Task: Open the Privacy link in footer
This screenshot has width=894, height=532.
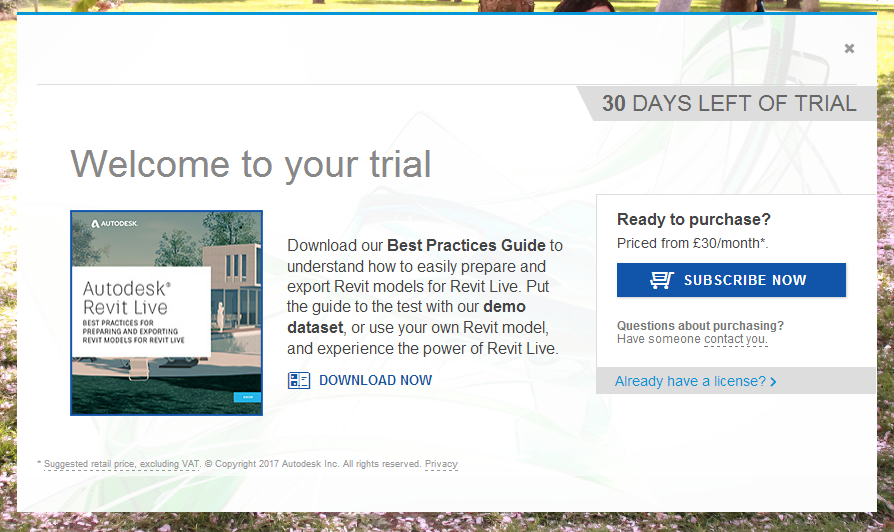Action: tap(441, 464)
